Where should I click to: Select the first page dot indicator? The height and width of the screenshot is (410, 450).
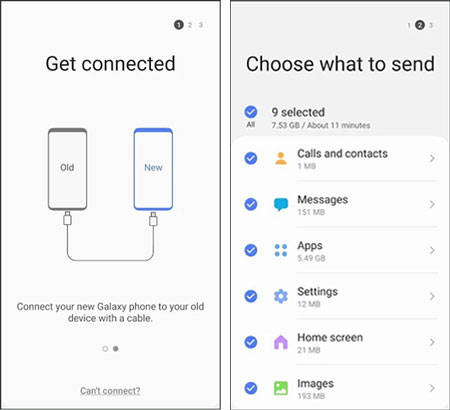point(105,349)
